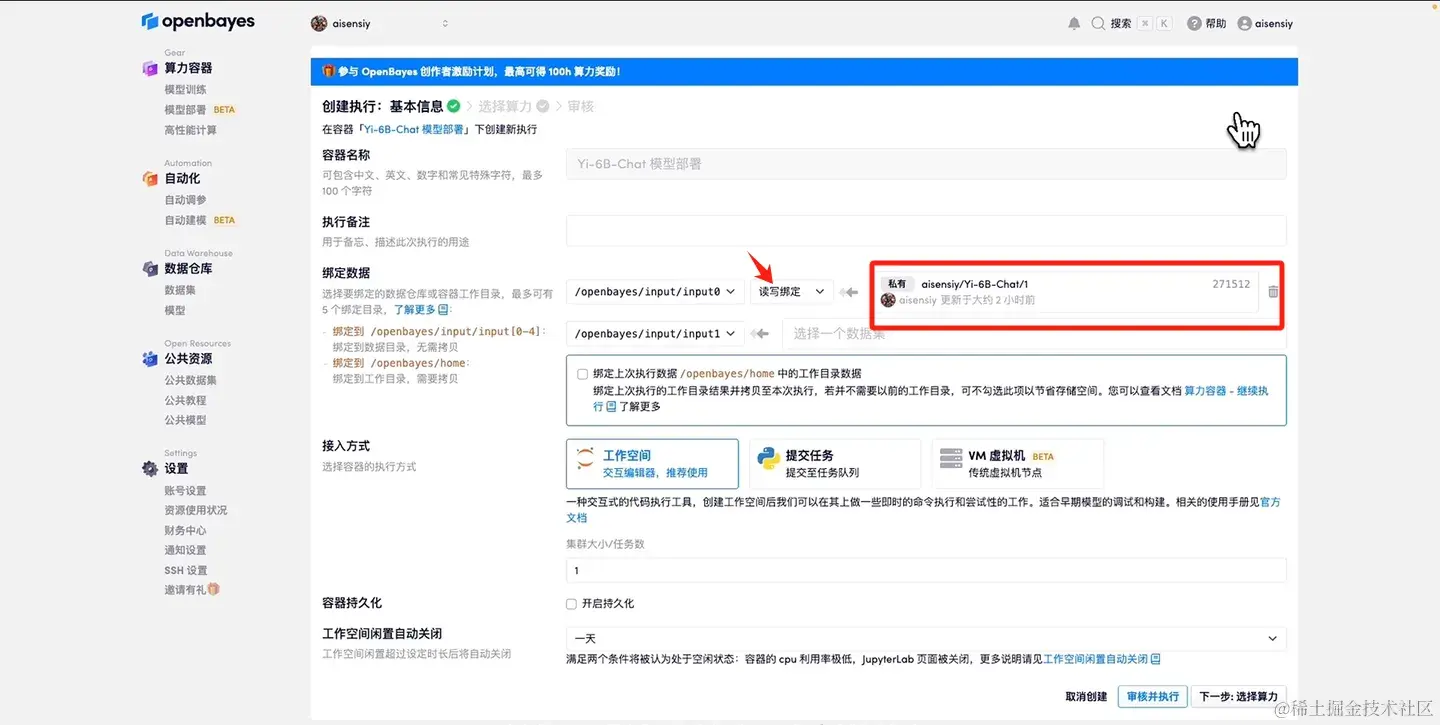Click the 执行备注 input field
The width and height of the screenshot is (1440, 725).
(926, 231)
